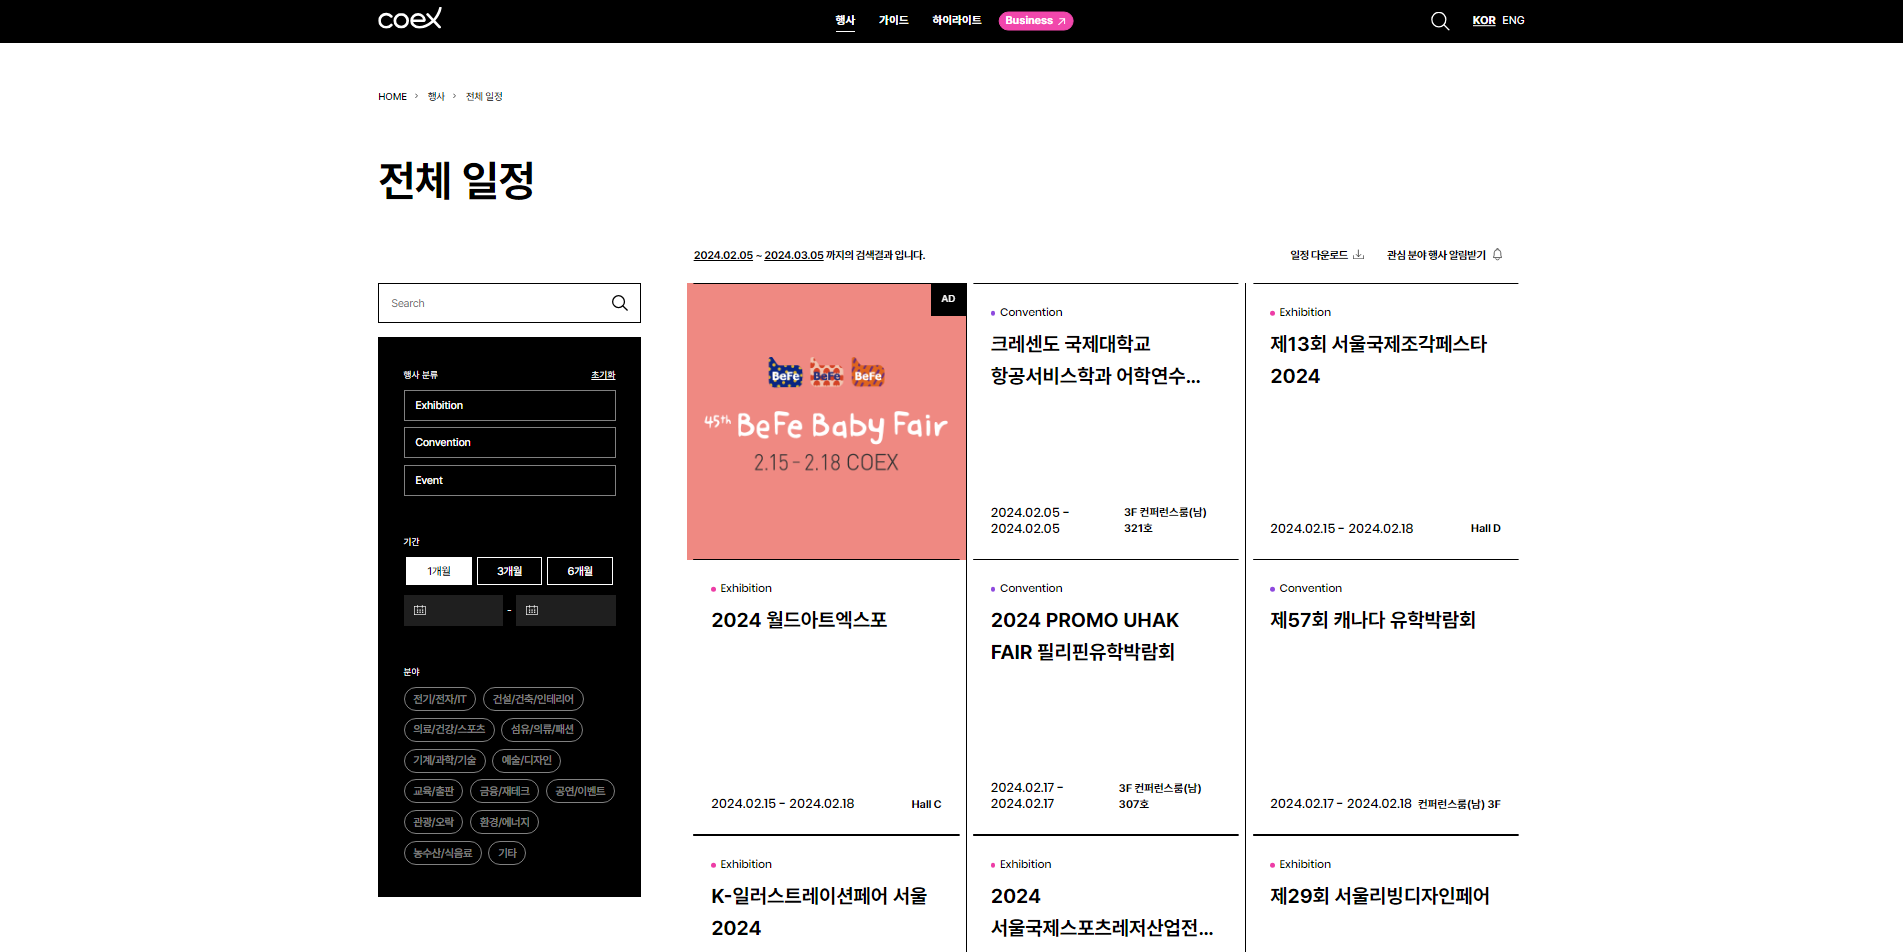Viewport: 1903px width, 952px height.
Task: Open the 가이드 menu in header
Action: click(x=893, y=20)
